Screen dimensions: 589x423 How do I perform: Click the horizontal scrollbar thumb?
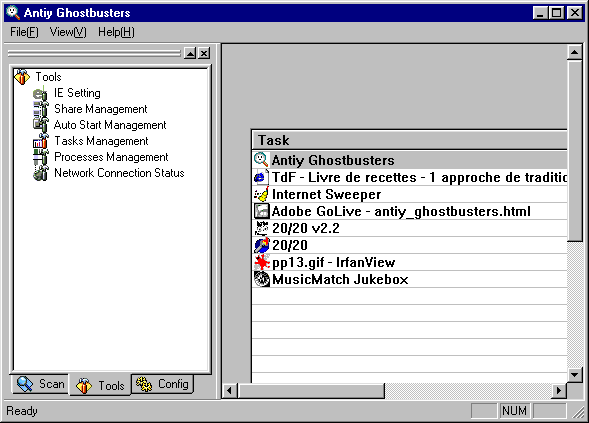coord(311,391)
